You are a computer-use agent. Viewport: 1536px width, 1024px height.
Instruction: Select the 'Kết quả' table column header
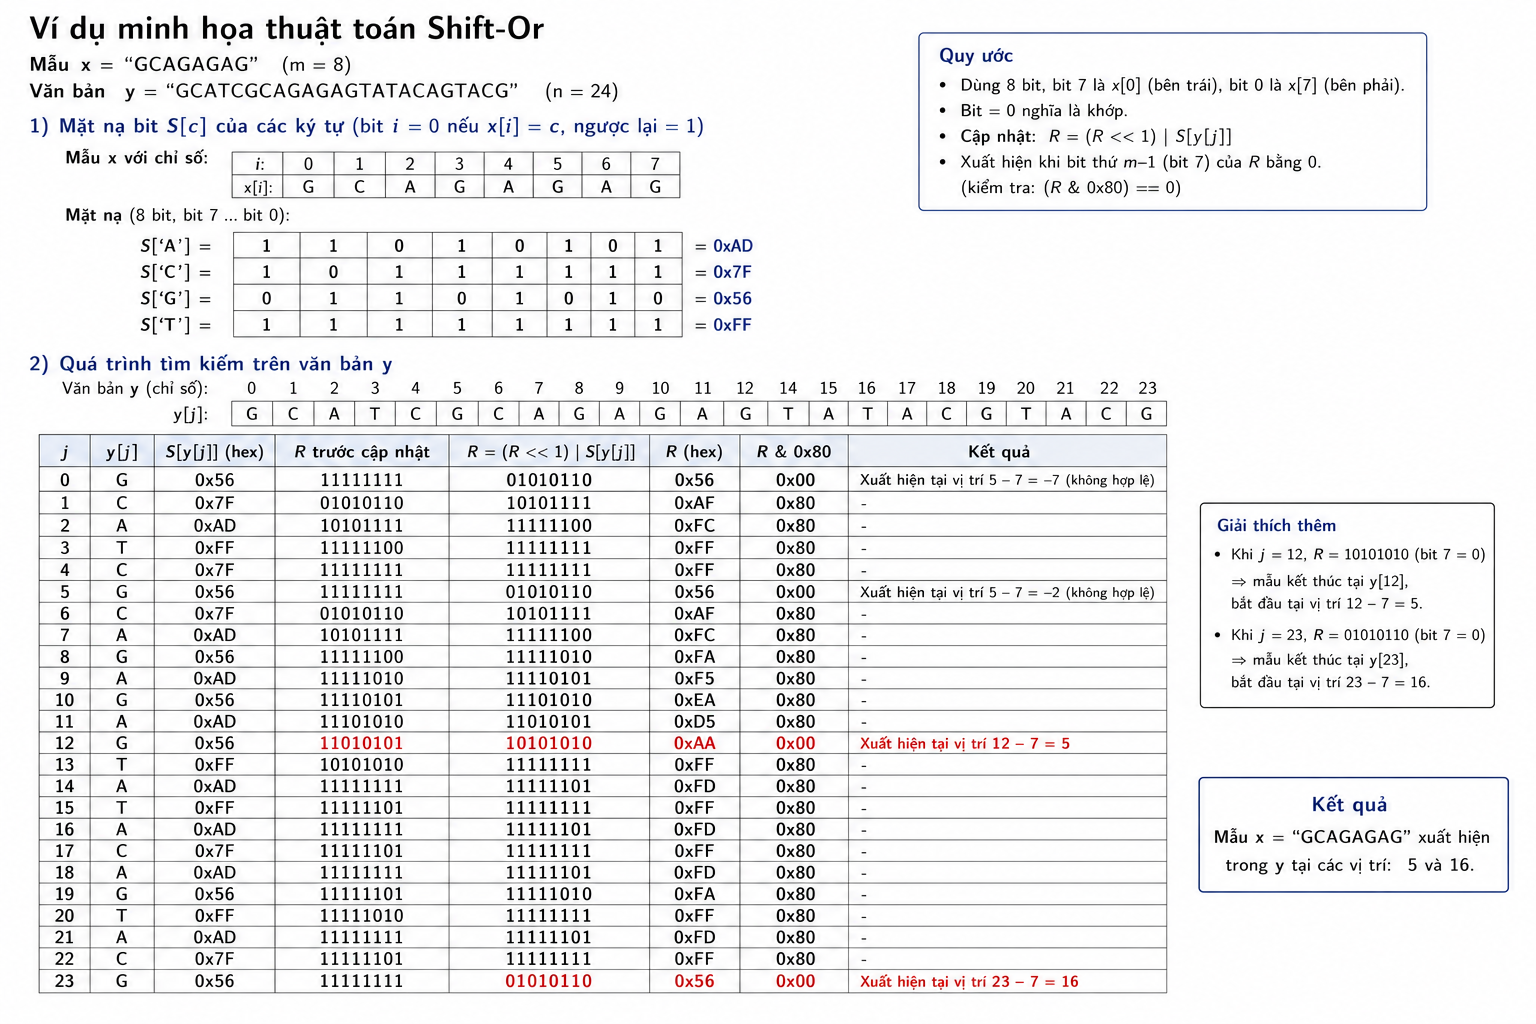pos(999,452)
